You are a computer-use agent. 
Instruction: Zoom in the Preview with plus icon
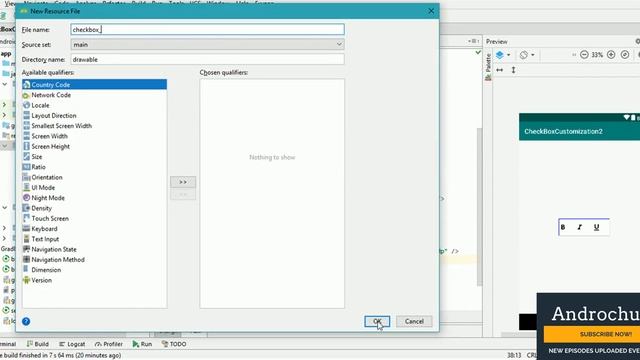pyautogui.click(x=611, y=55)
